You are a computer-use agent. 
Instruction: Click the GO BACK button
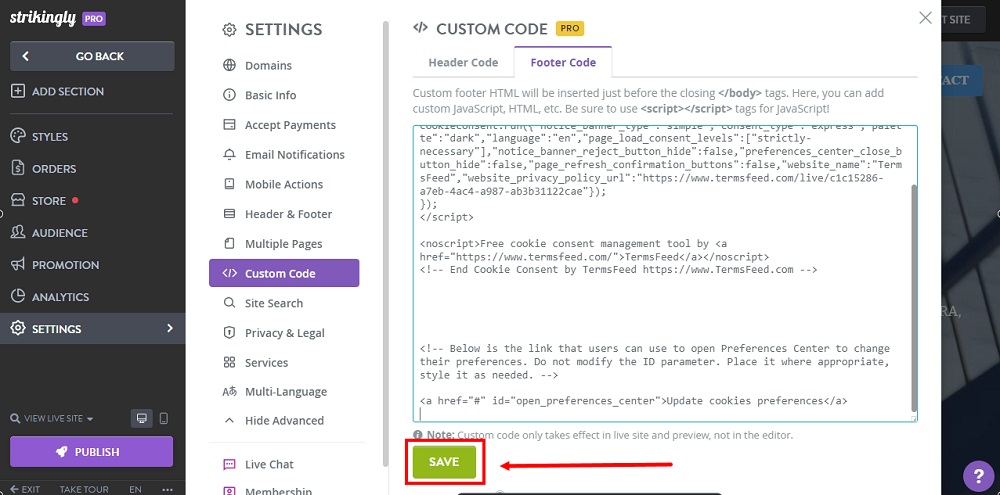coord(92,56)
